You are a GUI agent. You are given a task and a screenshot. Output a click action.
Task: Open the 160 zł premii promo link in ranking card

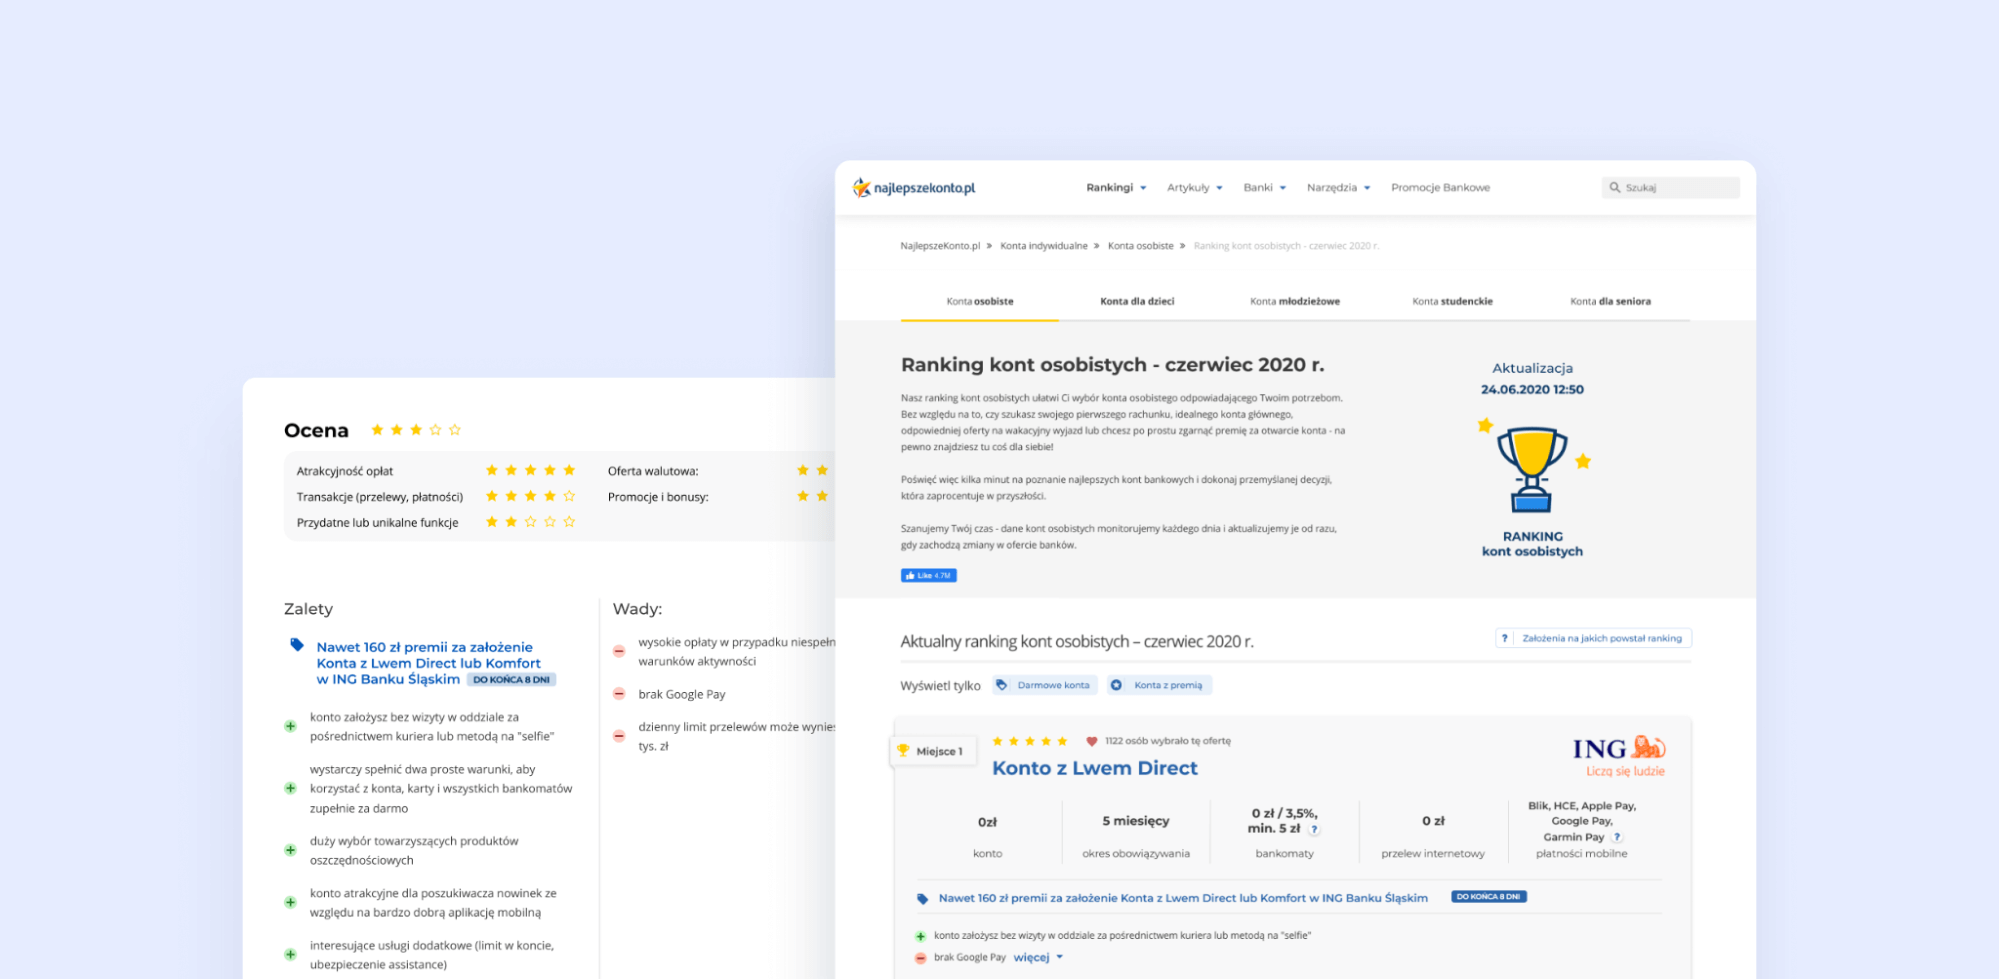coord(1183,898)
